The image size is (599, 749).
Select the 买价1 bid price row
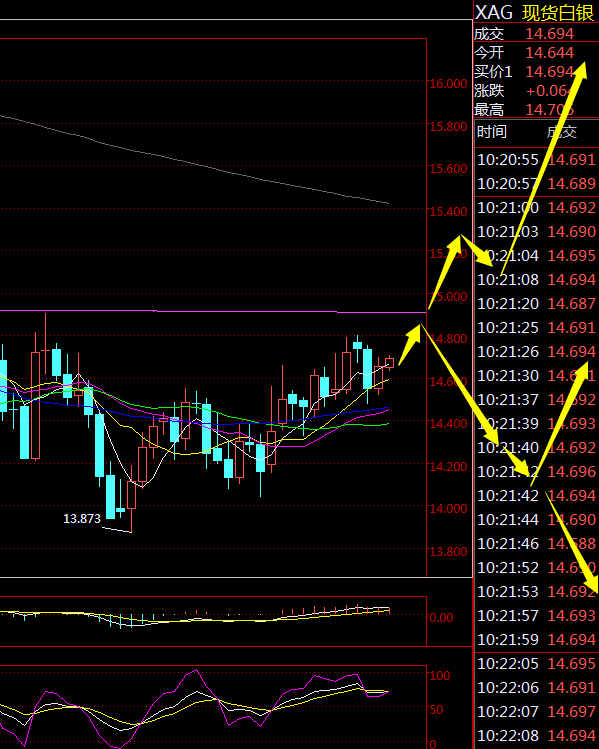[536, 72]
